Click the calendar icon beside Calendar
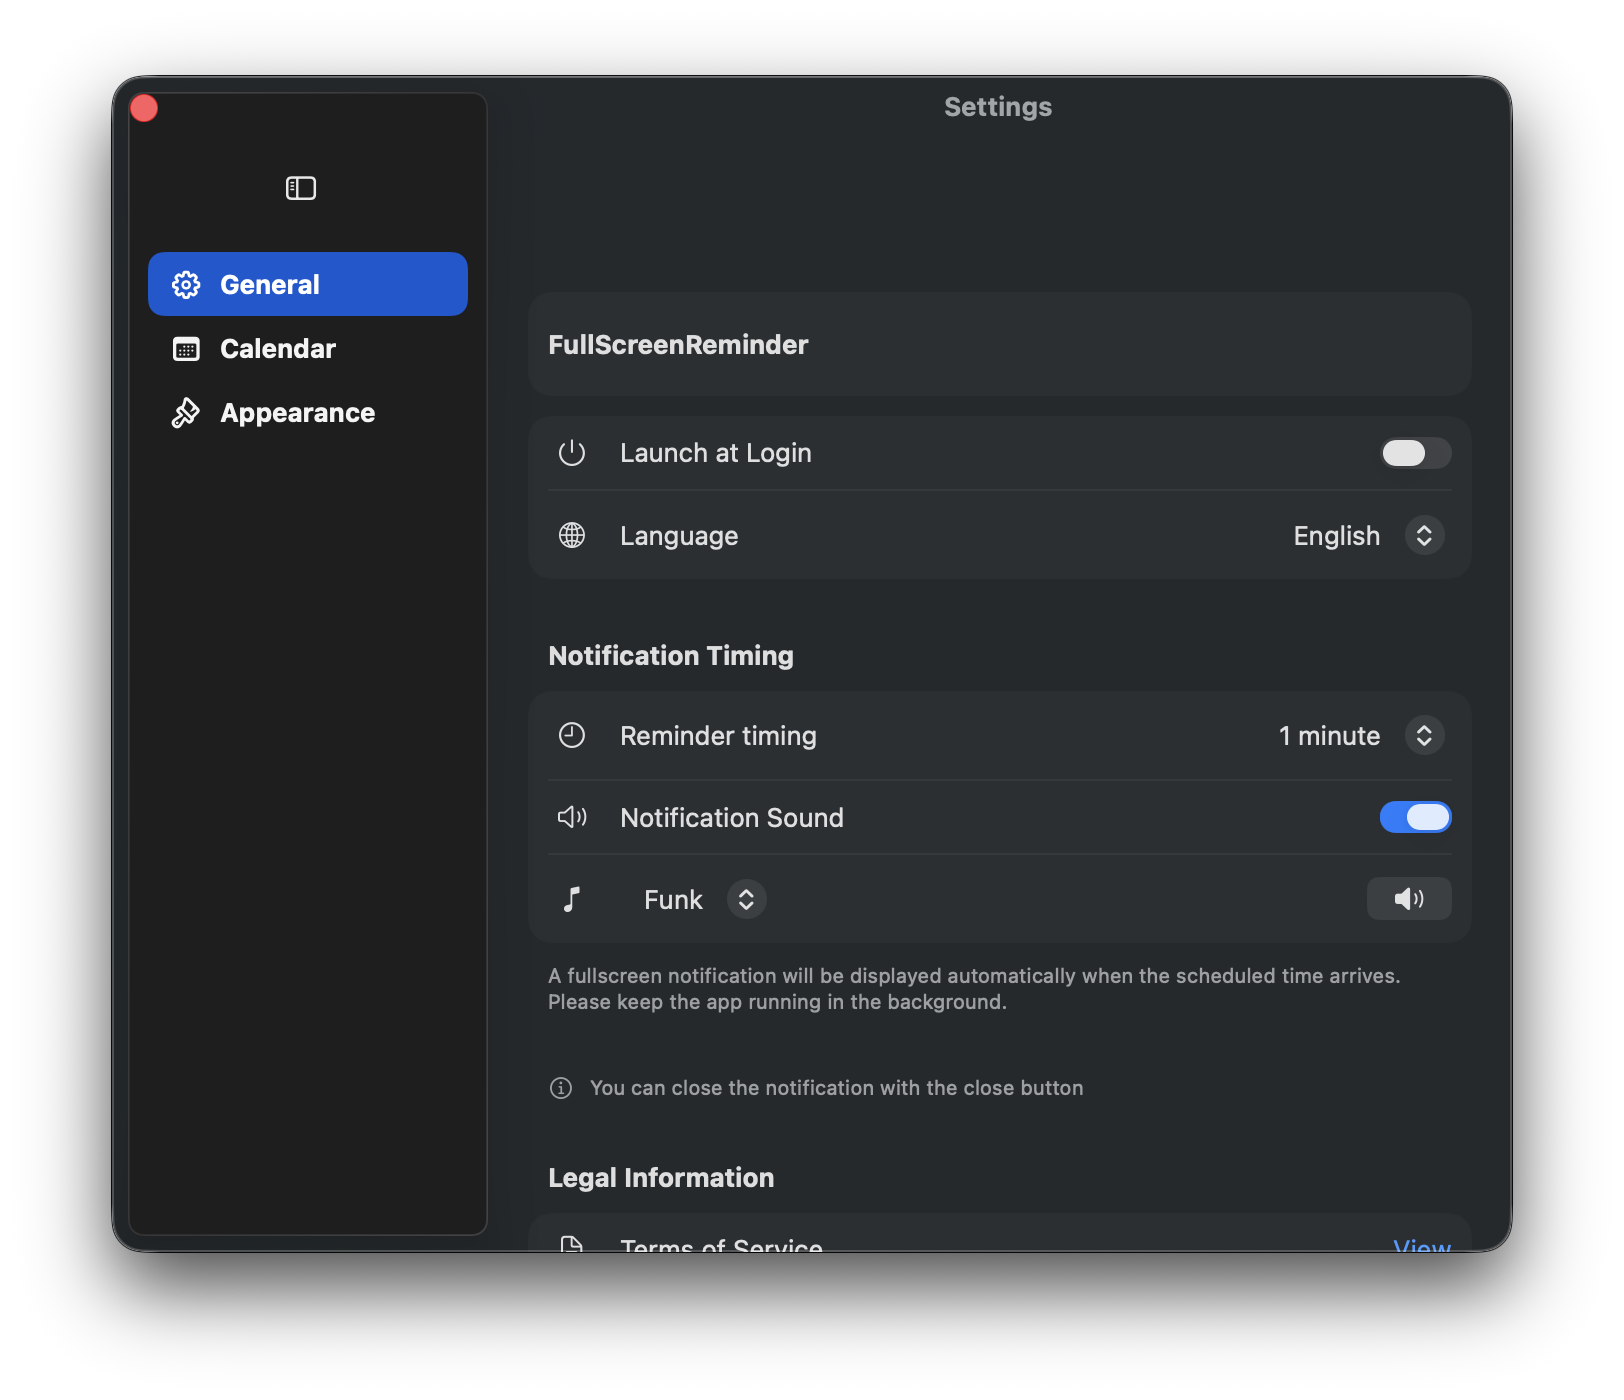Image resolution: width=1624 pixels, height=1400 pixels. tap(186, 348)
